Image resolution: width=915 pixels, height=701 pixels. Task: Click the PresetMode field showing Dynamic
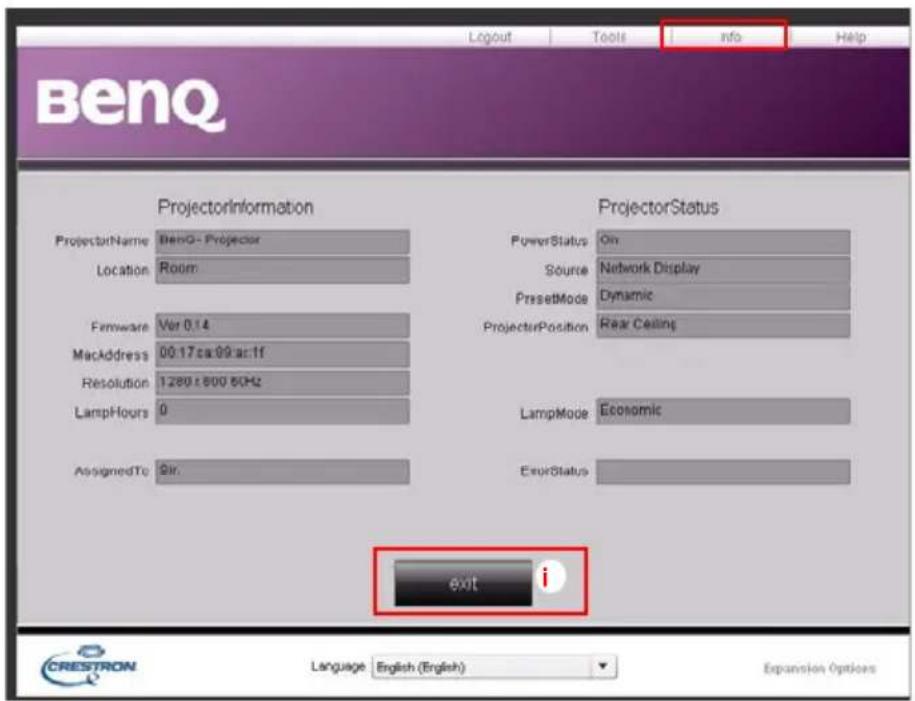coord(723,297)
